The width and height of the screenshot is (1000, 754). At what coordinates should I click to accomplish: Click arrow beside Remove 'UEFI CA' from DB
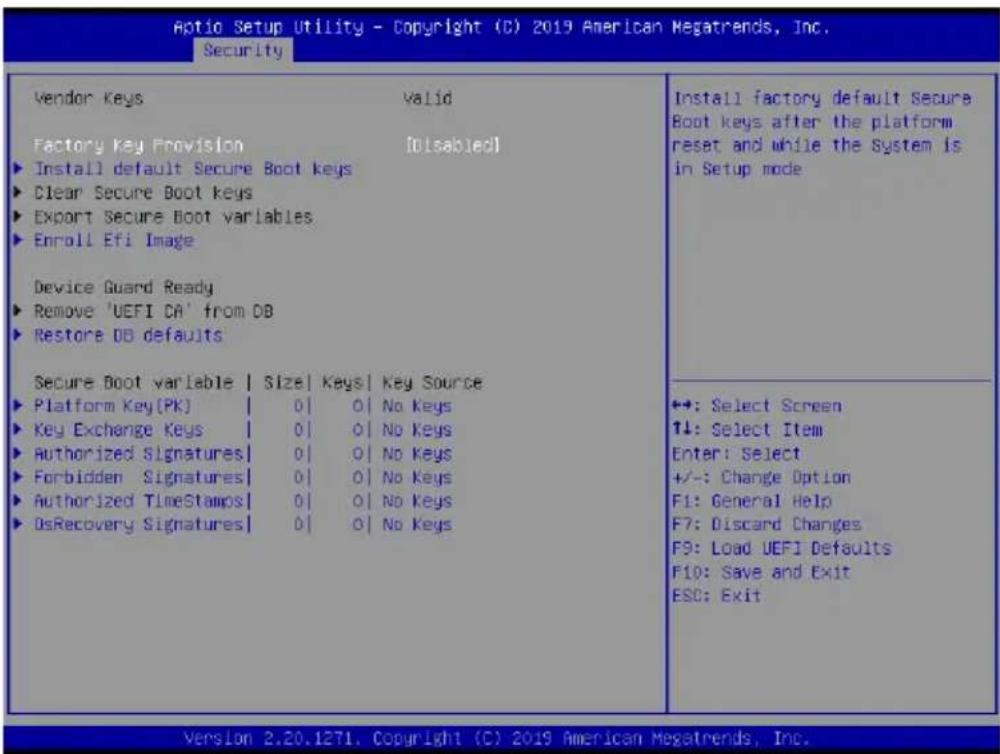[x=18, y=311]
